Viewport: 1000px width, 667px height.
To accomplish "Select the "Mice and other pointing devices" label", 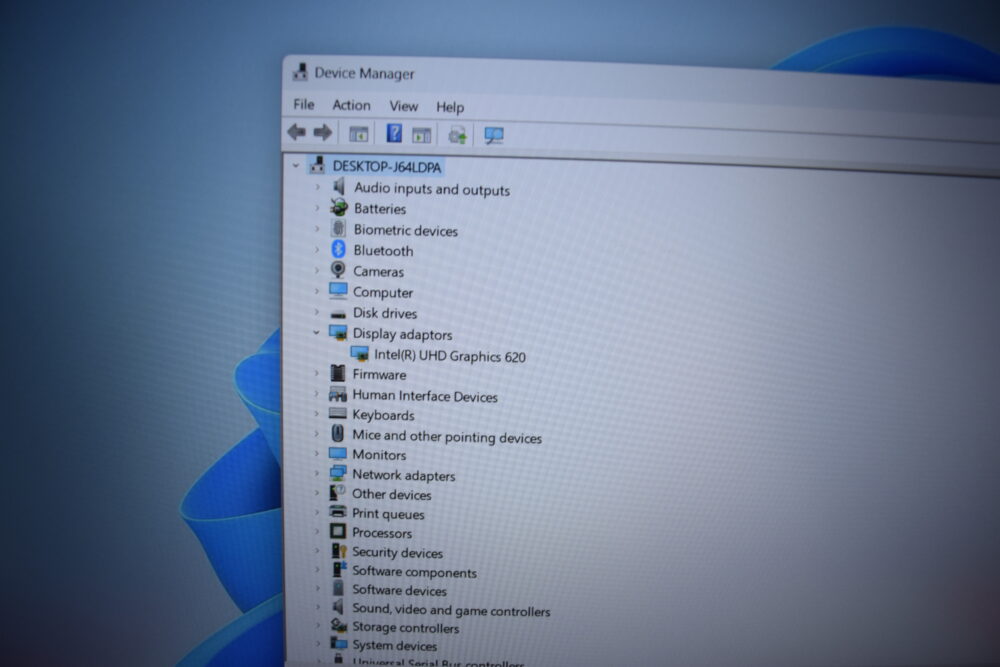I will coord(447,437).
